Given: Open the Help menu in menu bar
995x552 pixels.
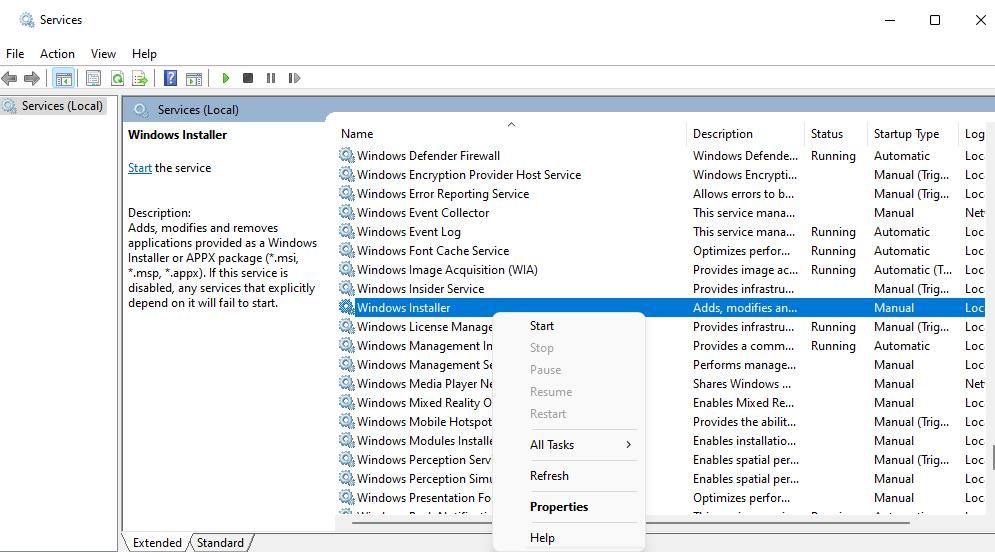Looking at the screenshot, I should tap(144, 54).
